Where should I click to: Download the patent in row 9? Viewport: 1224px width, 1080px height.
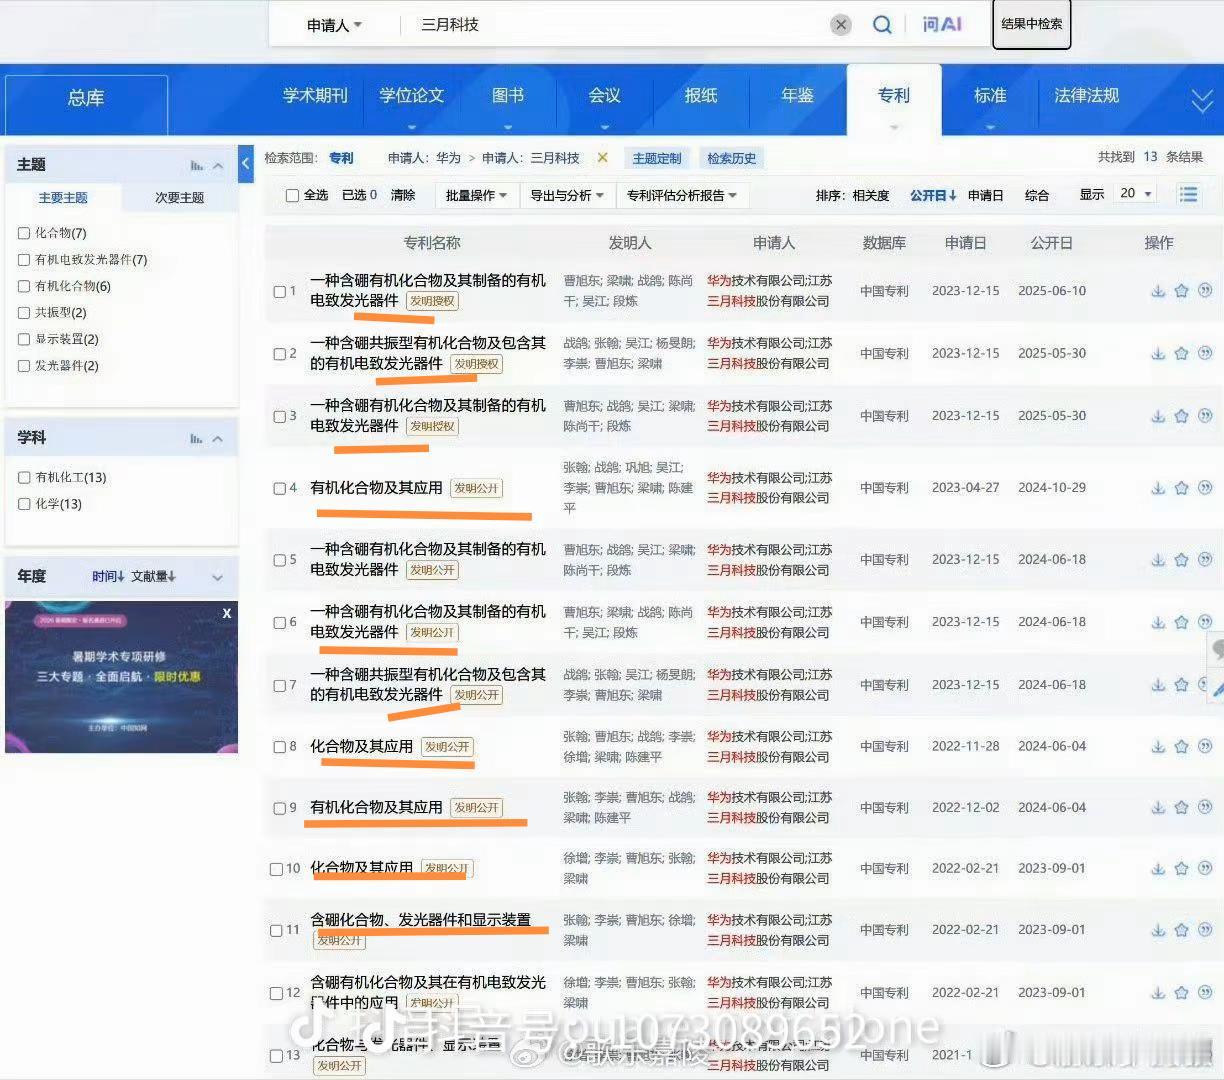pyautogui.click(x=1158, y=807)
